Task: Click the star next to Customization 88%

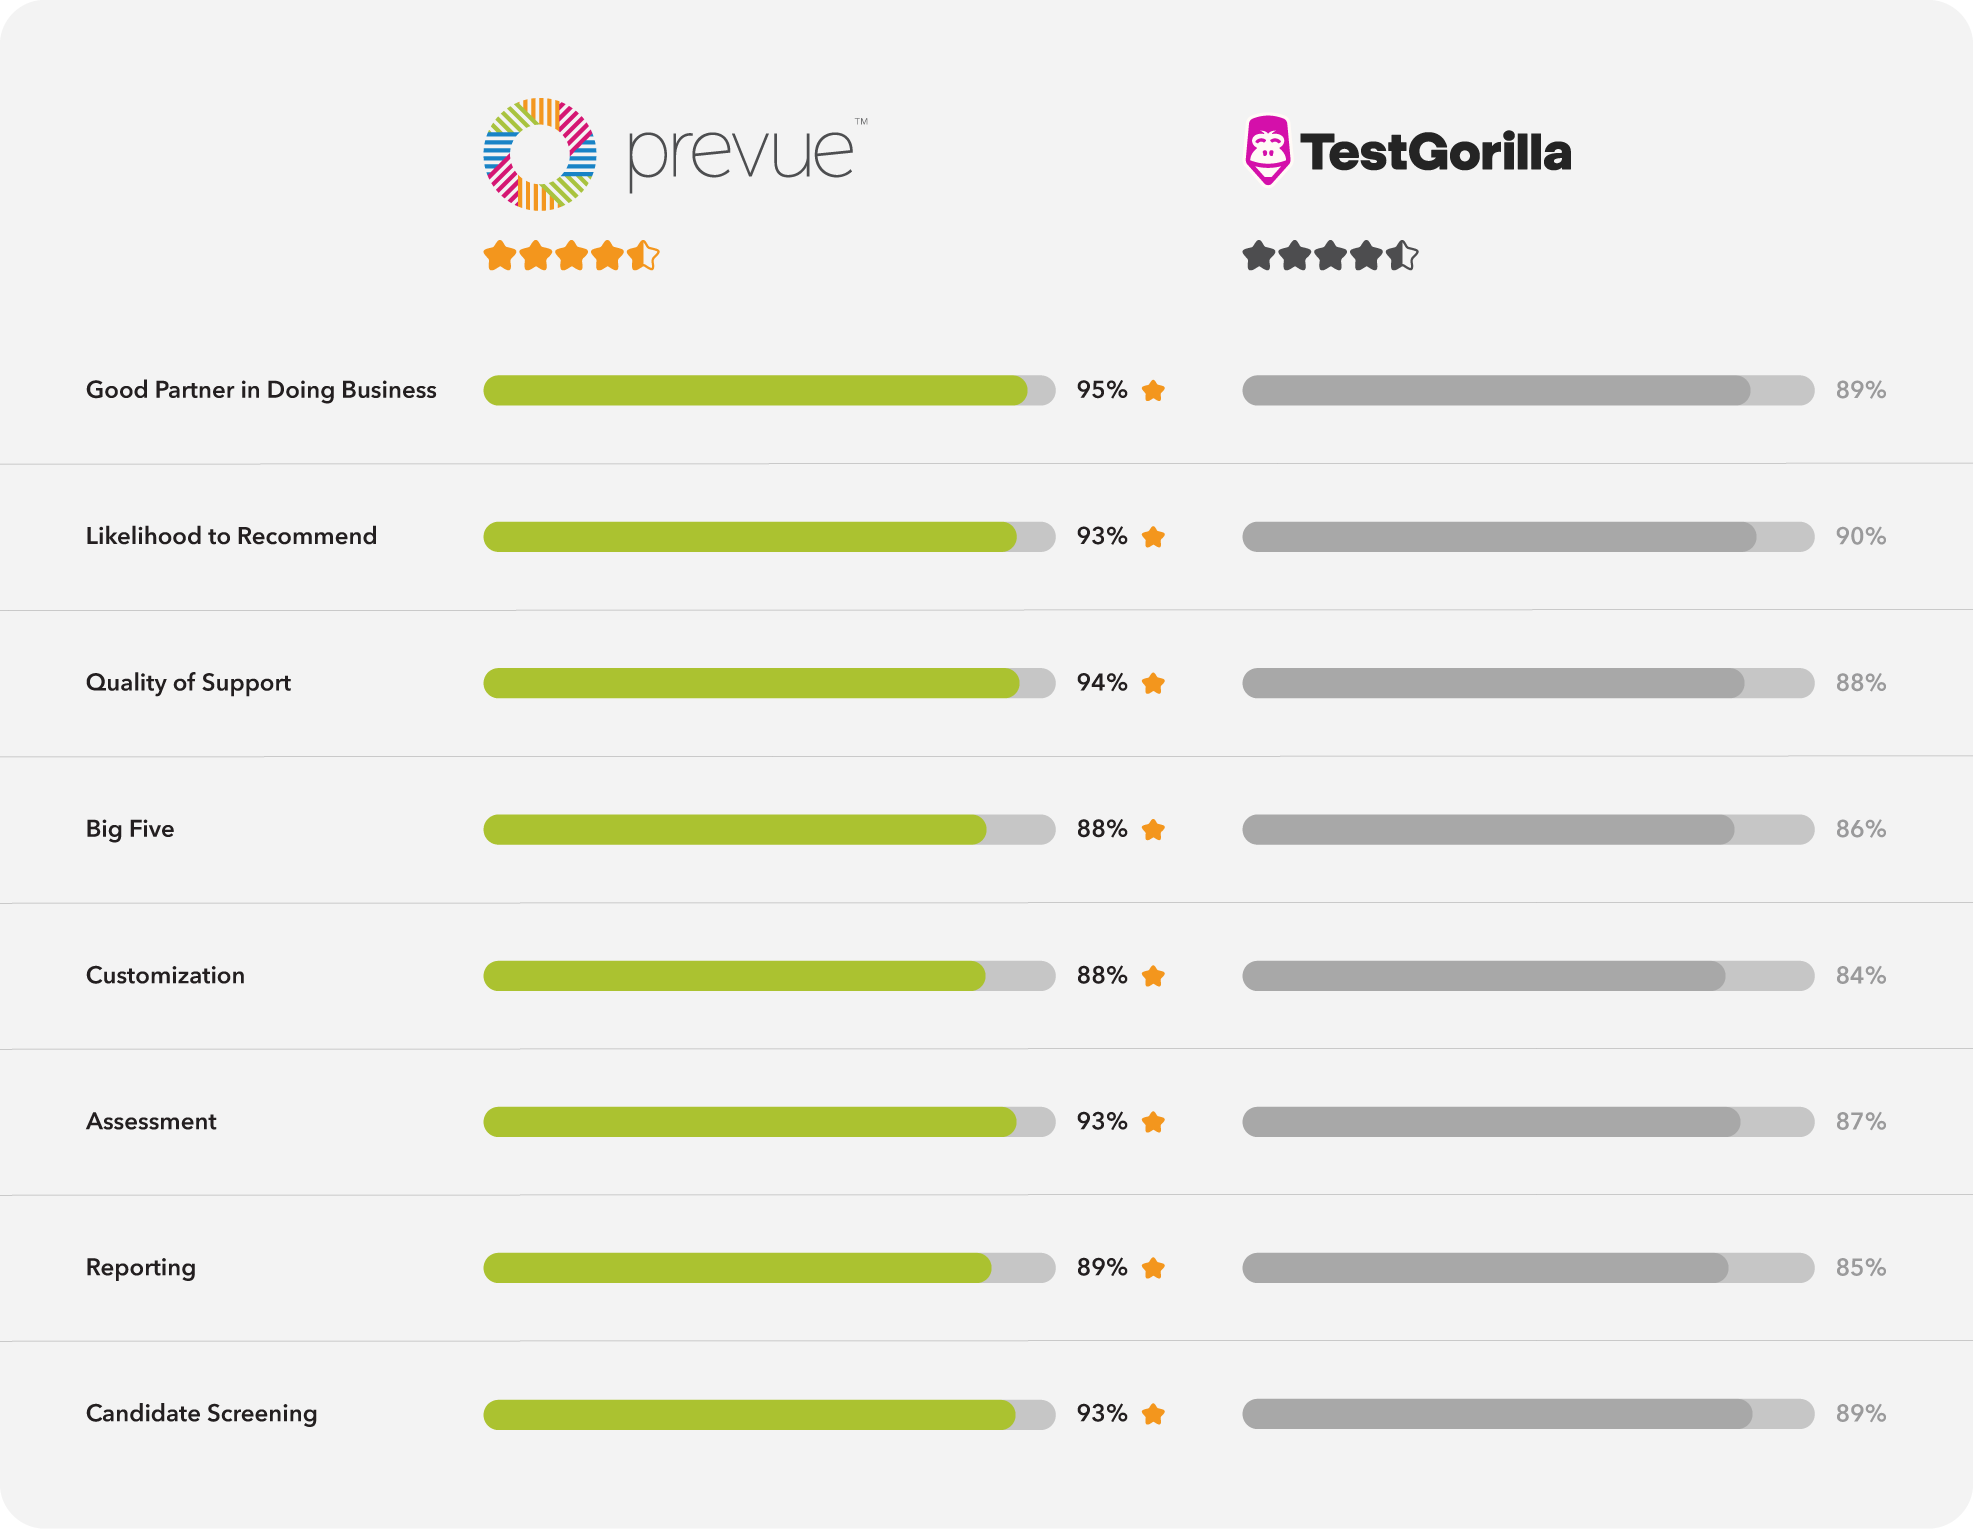Action: [1153, 976]
